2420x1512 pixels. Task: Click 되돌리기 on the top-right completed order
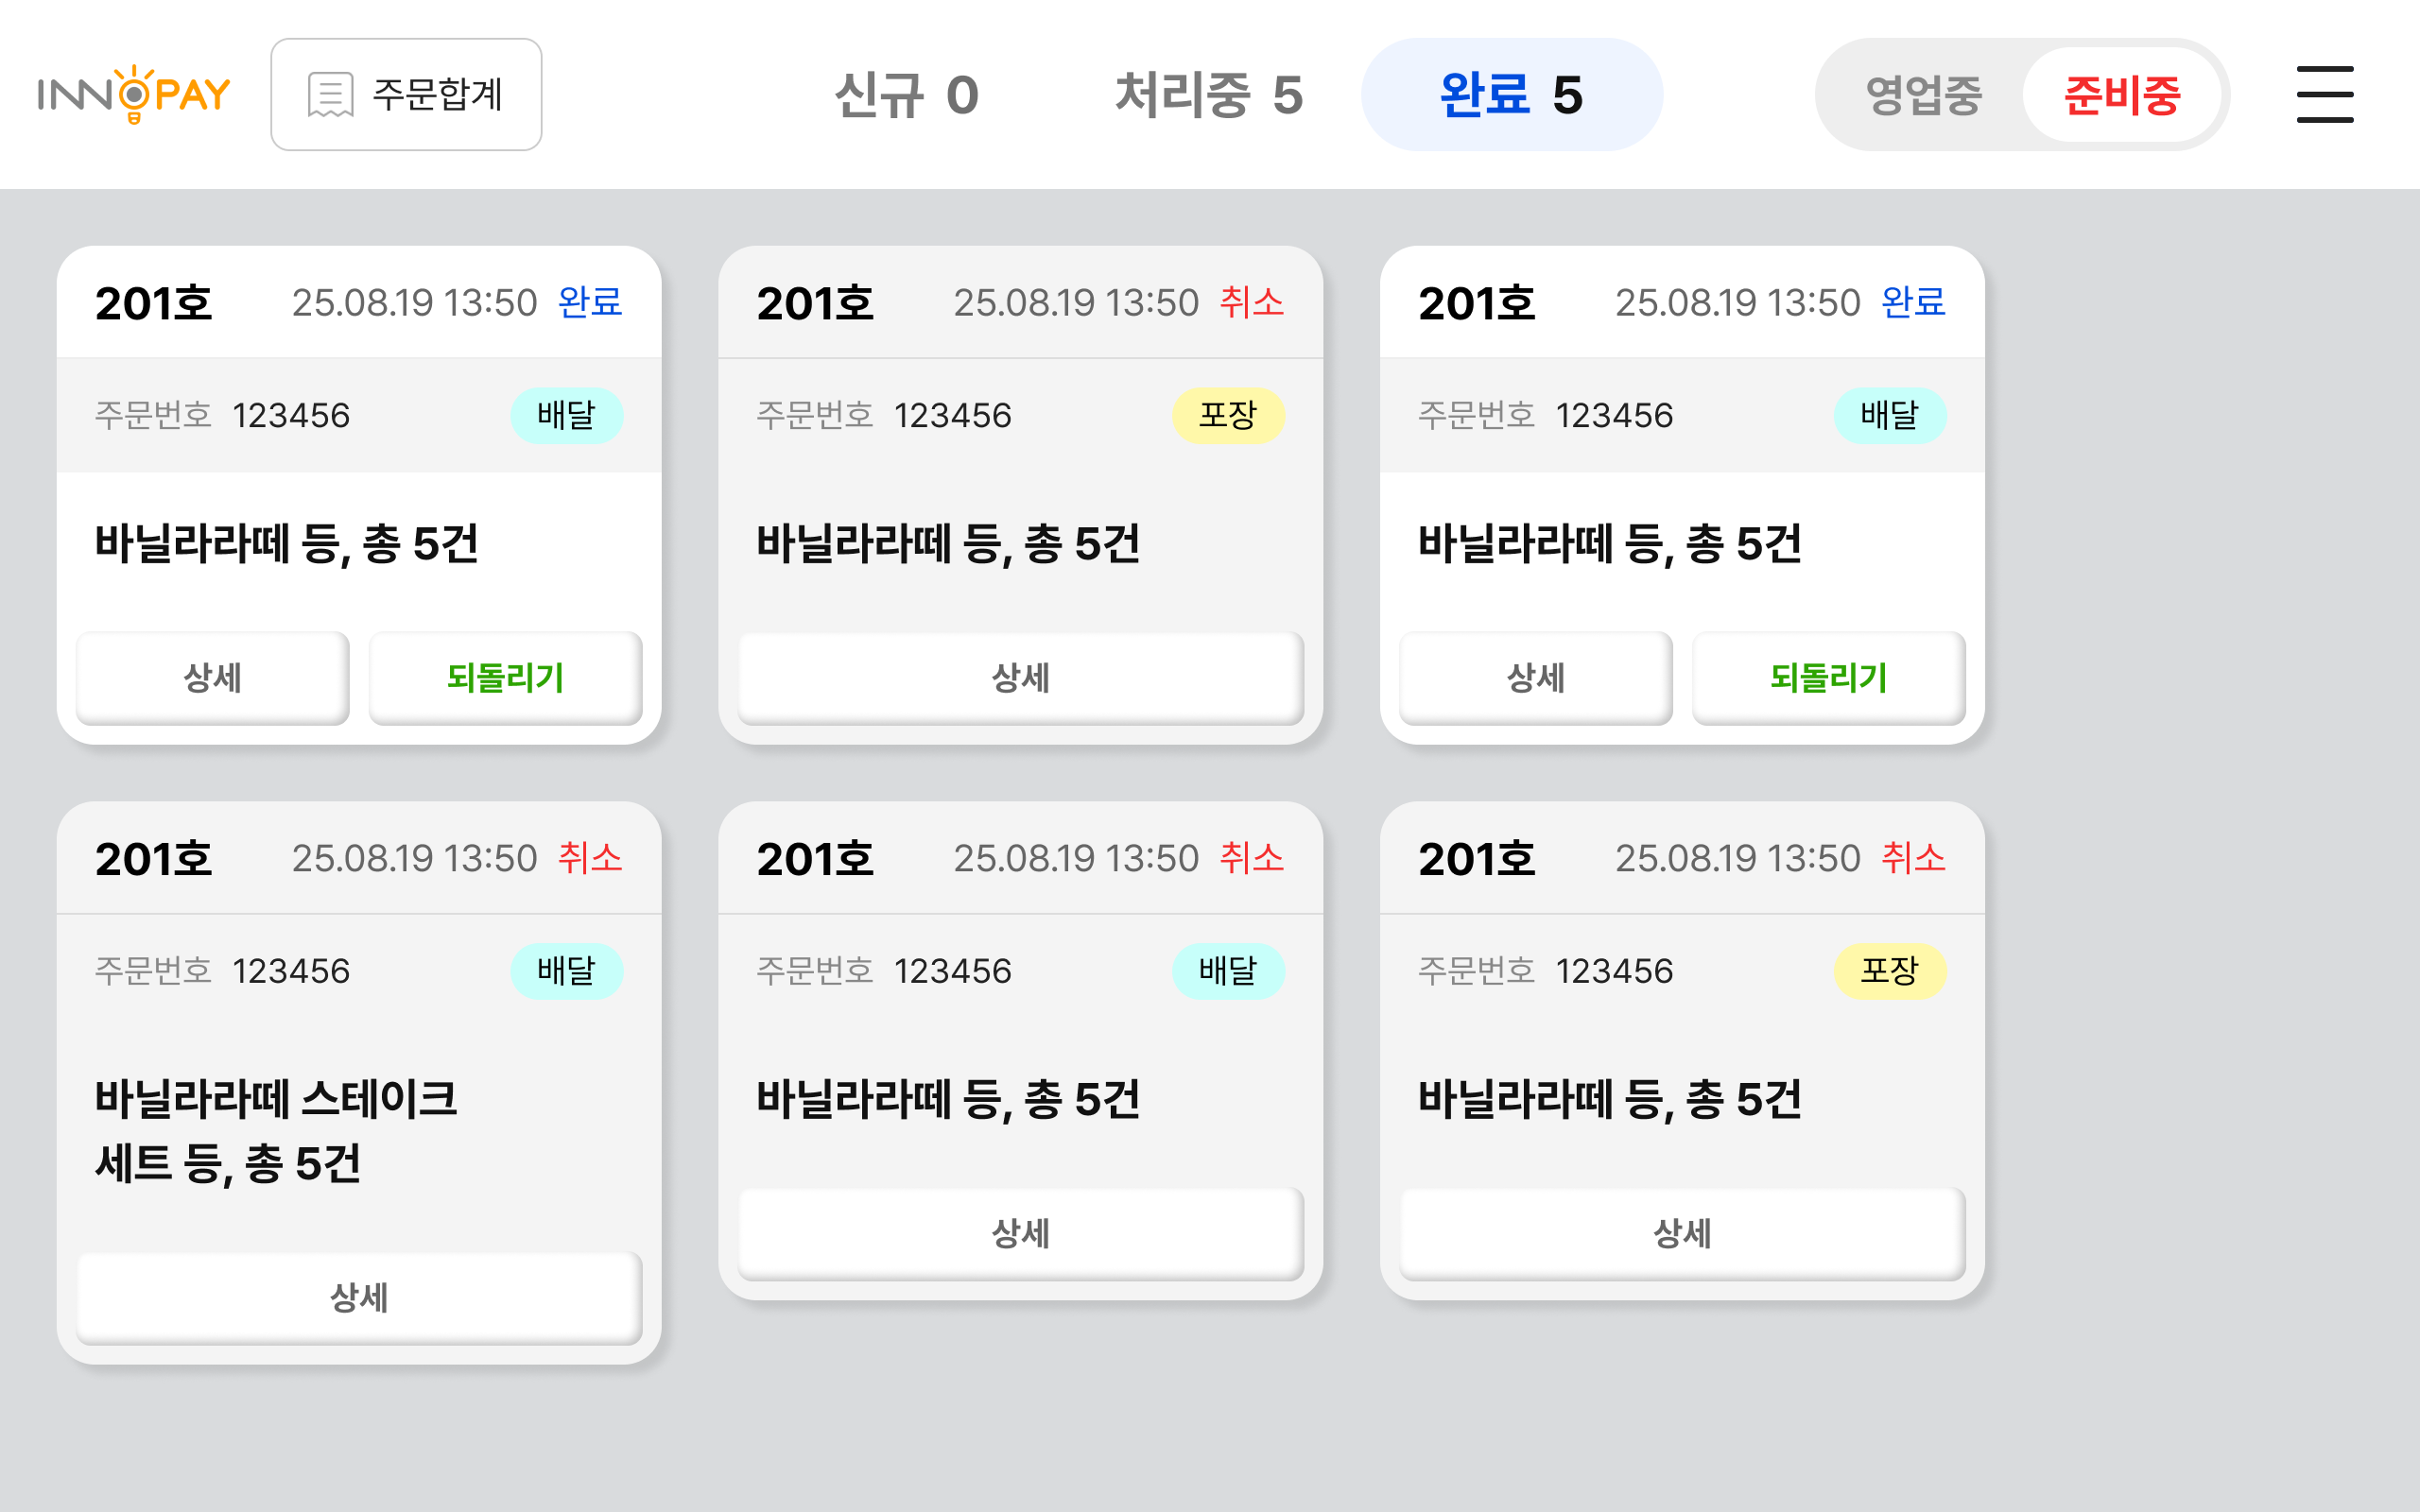[1828, 678]
